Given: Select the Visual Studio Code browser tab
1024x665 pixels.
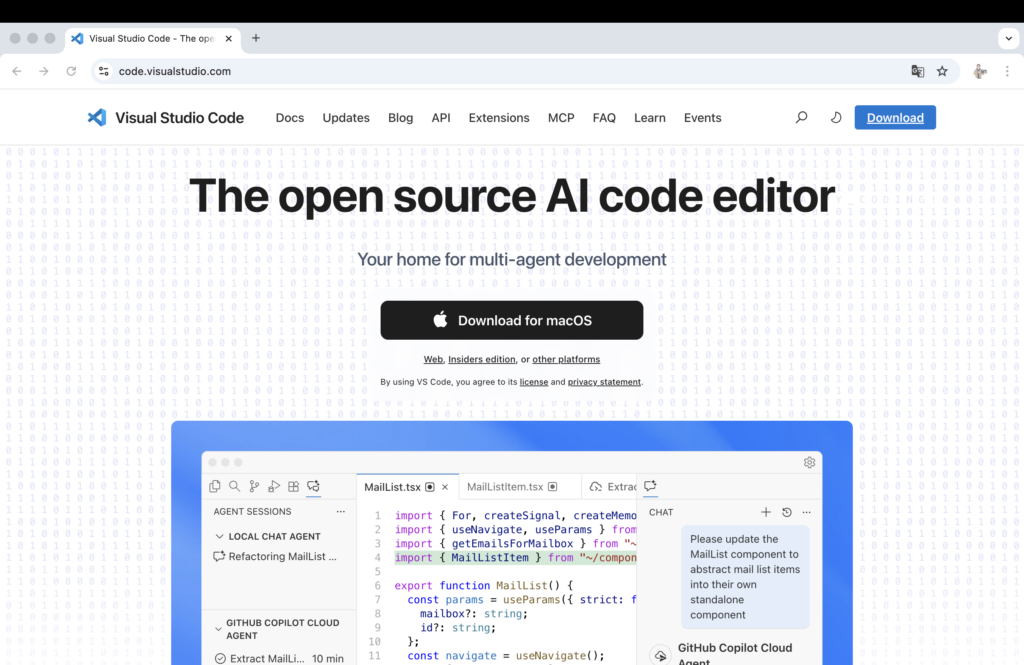Looking at the screenshot, I should pos(152,39).
